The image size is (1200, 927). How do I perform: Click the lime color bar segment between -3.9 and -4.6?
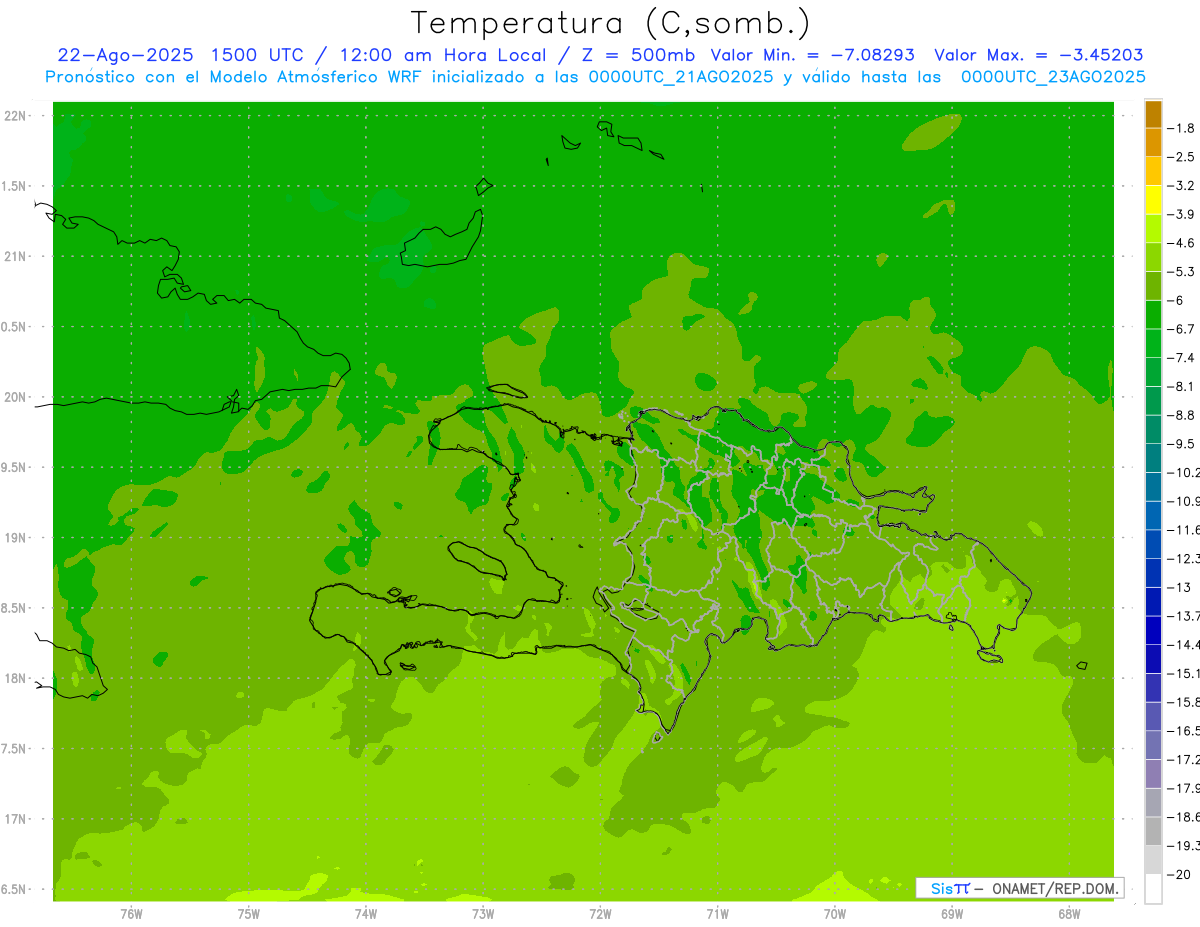pos(1153,229)
